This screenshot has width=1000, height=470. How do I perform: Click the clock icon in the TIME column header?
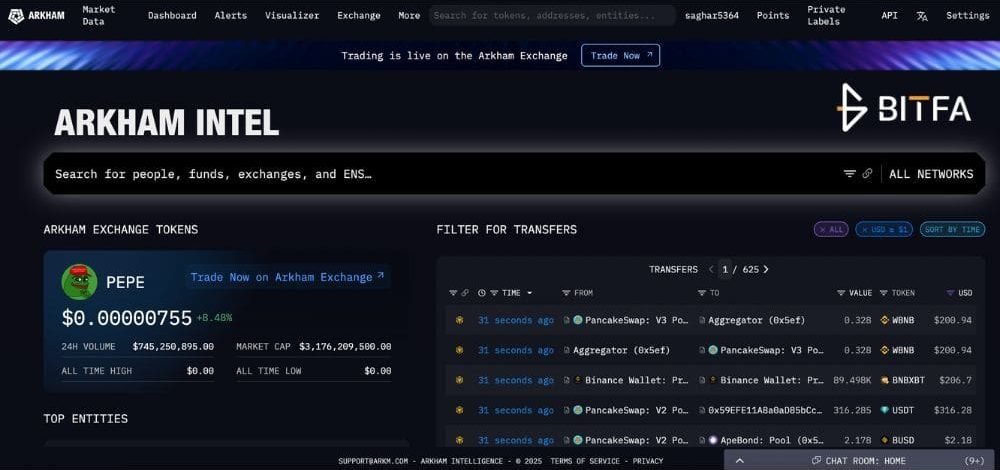tap(482, 293)
